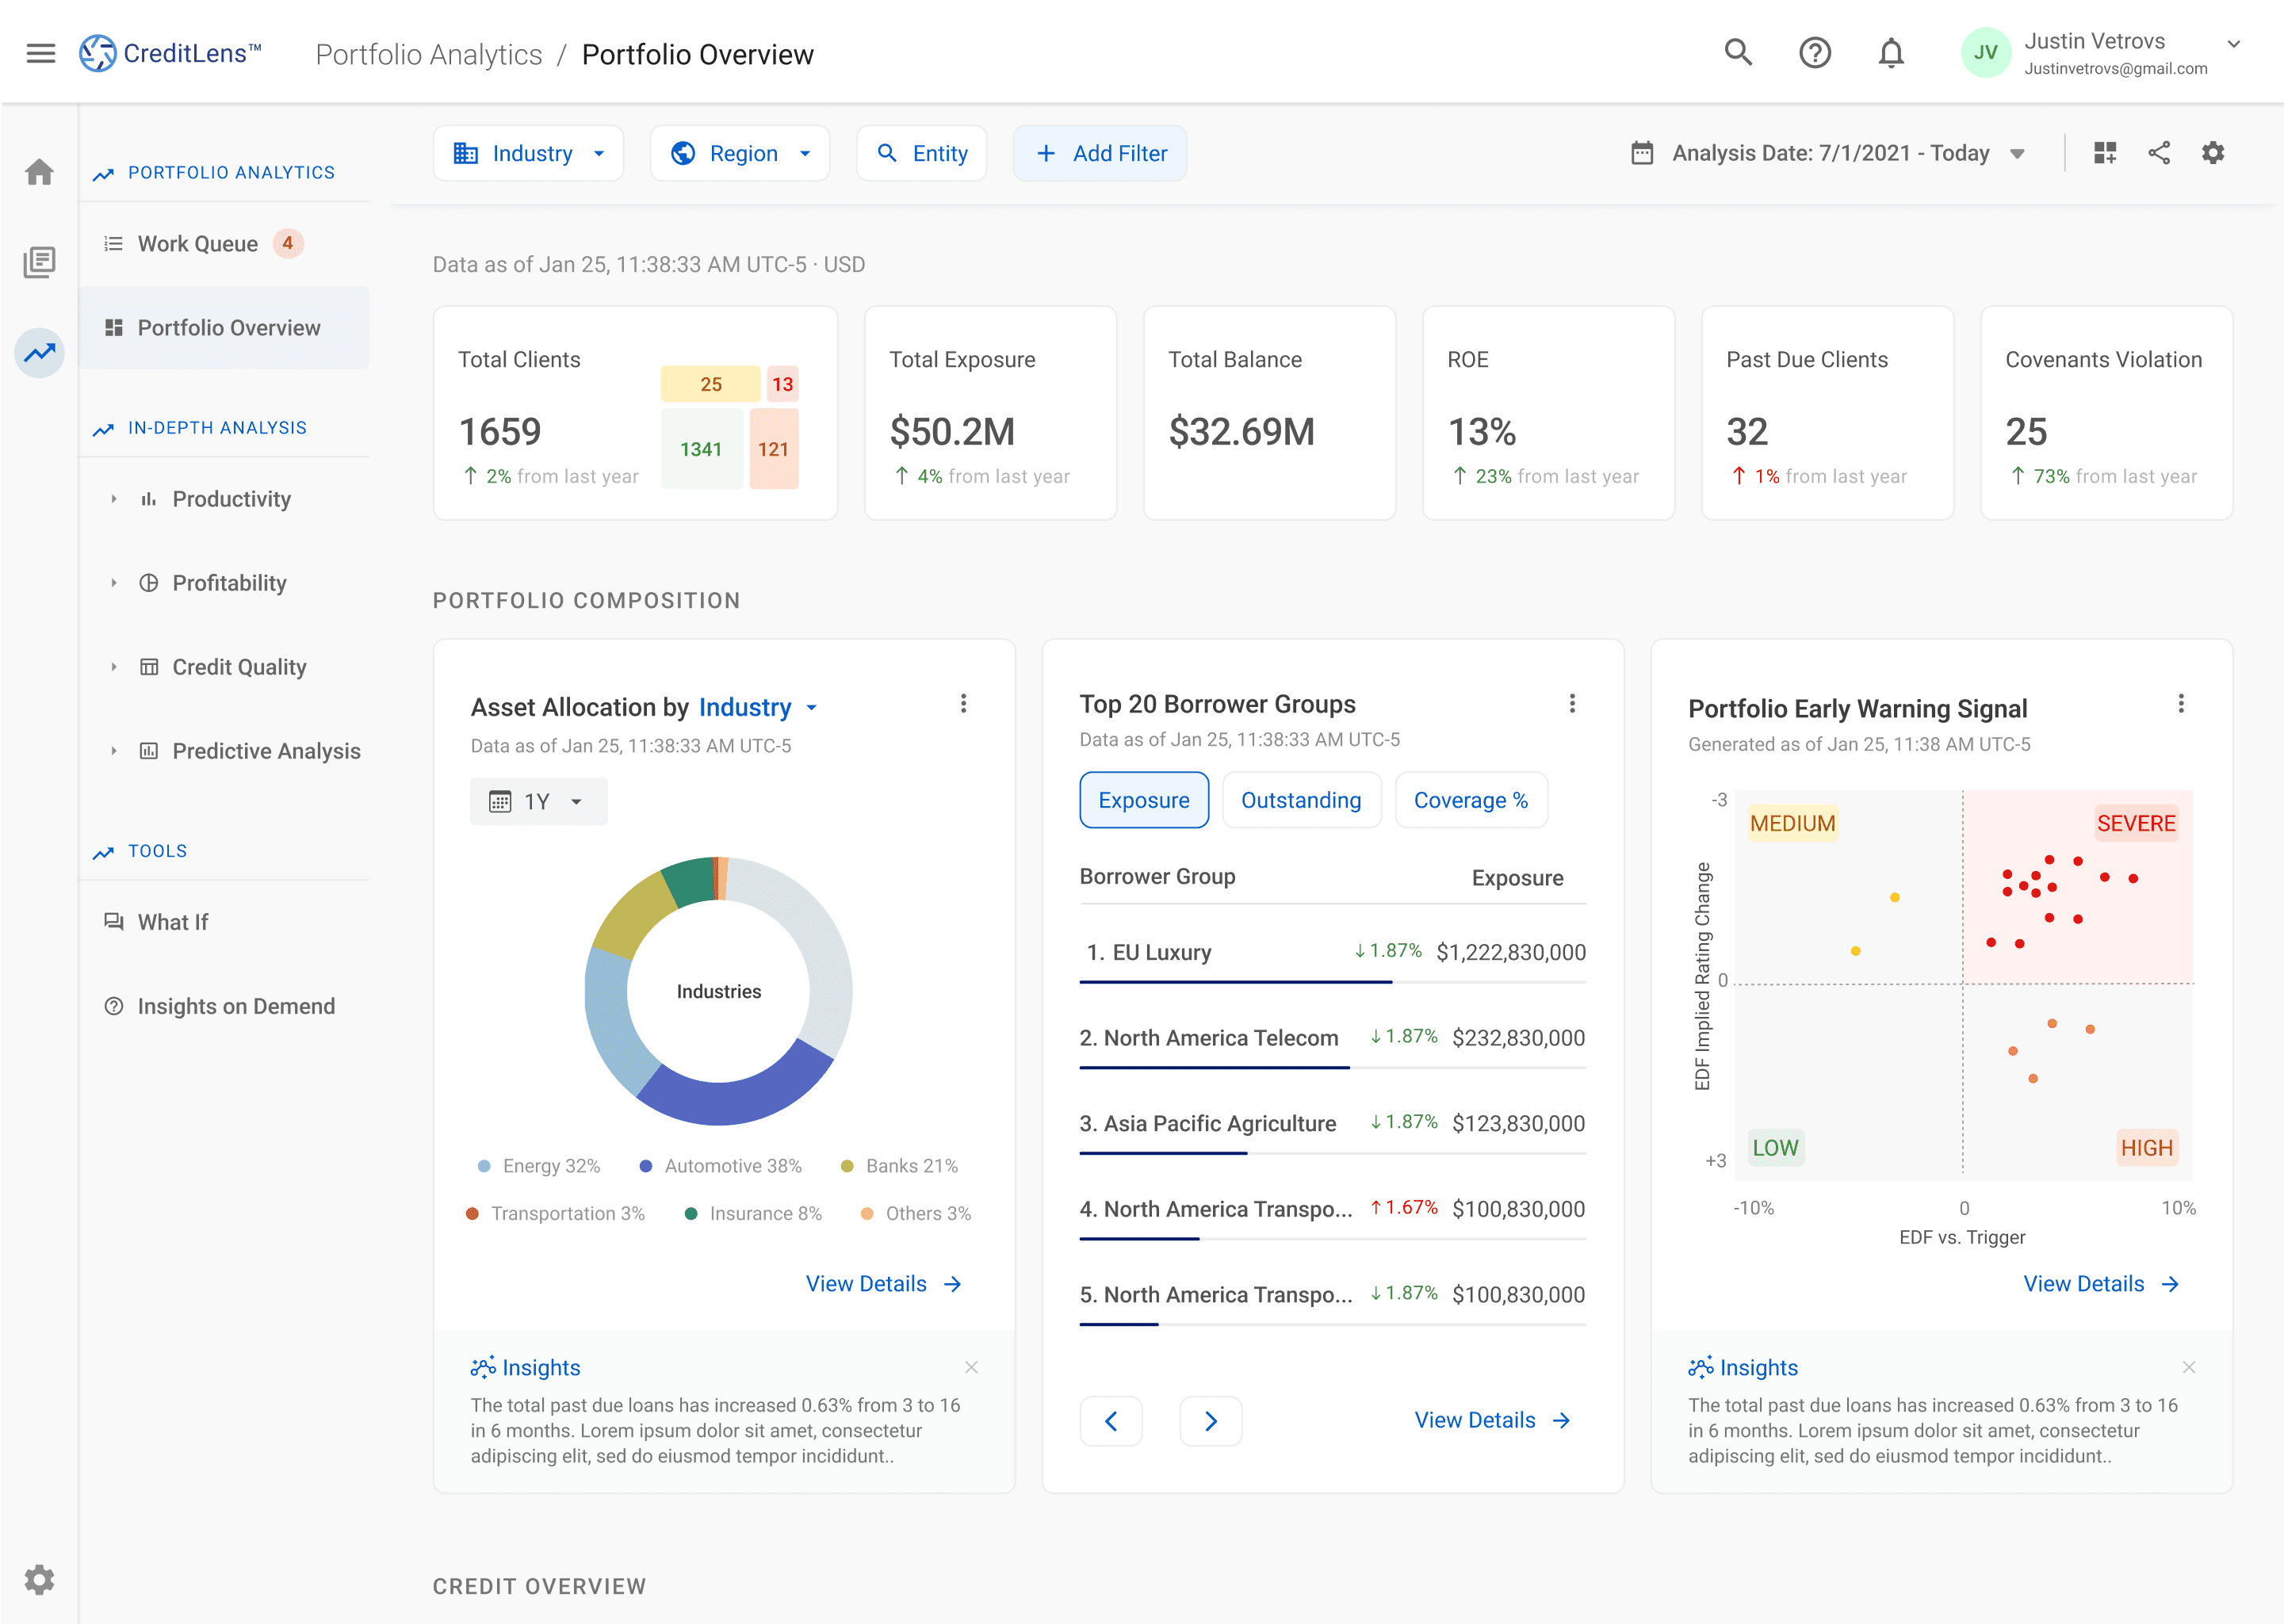Image resolution: width=2284 pixels, height=1624 pixels.
Task: Expand the Credit Quality tree item
Action: click(114, 667)
